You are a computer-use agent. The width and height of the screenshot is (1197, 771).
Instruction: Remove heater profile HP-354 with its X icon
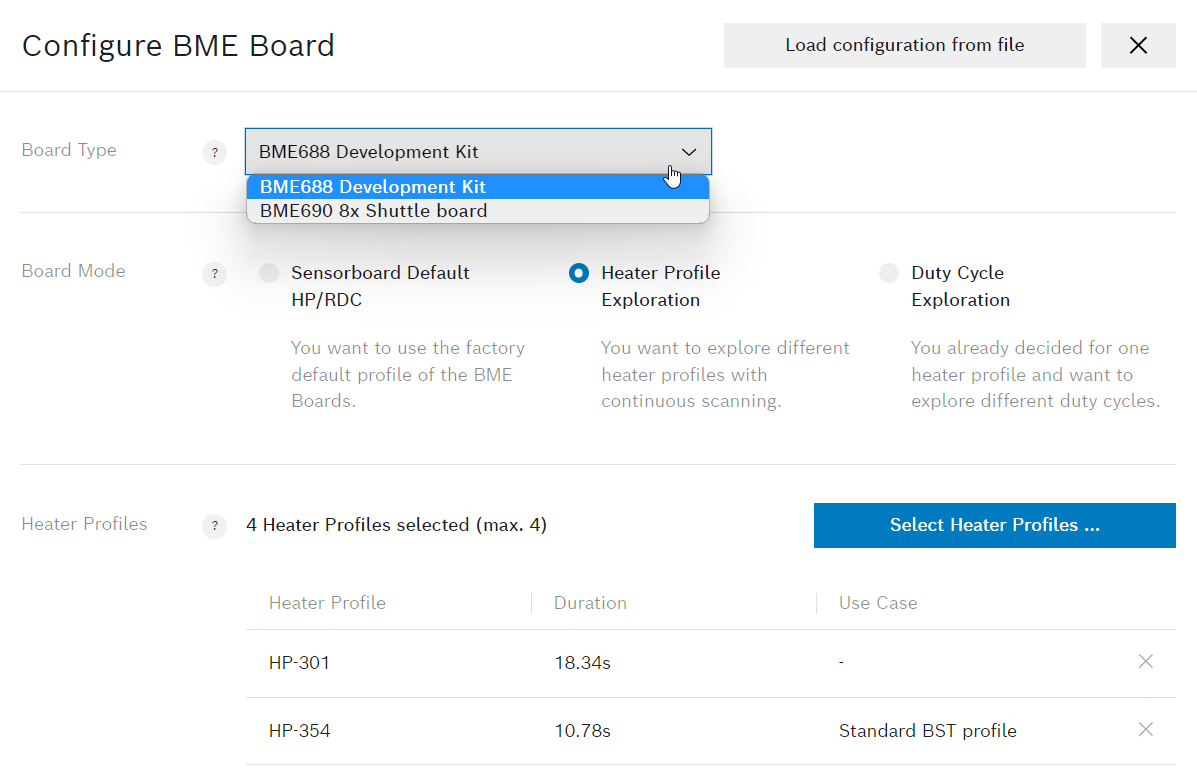[x=1145, y=730]
